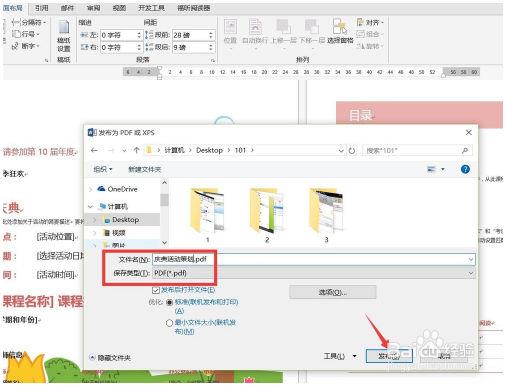Open the Developer ribbon tab
The width and height of the screenshot is (506, 386).
(x=151, y=8)
